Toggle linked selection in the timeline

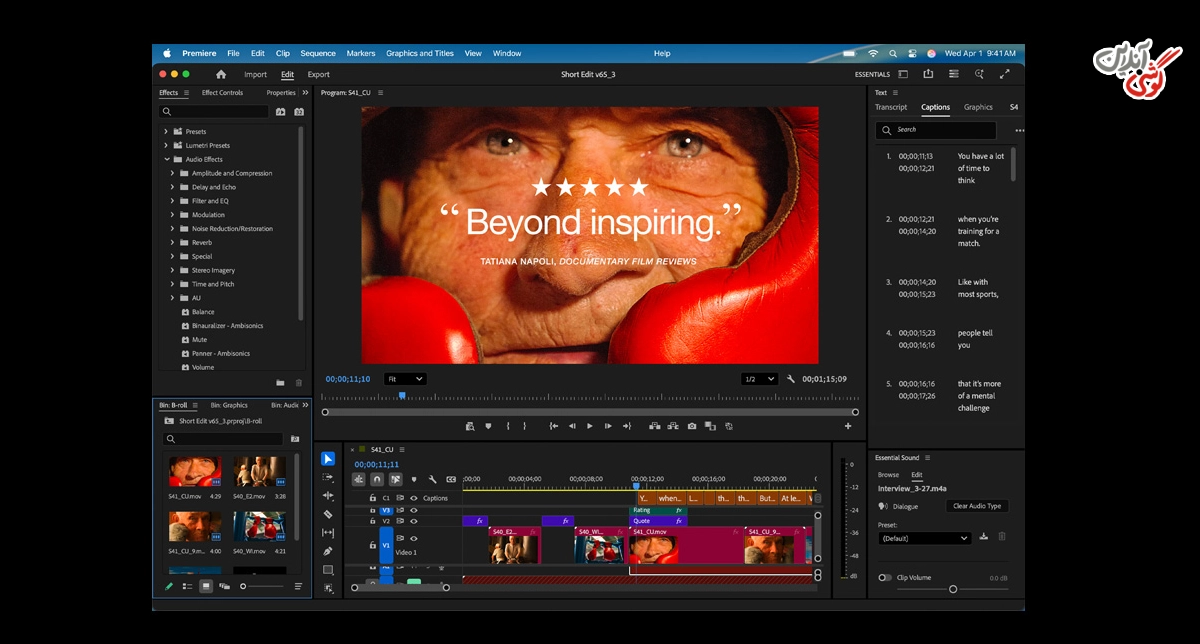[x=395, y=479]
